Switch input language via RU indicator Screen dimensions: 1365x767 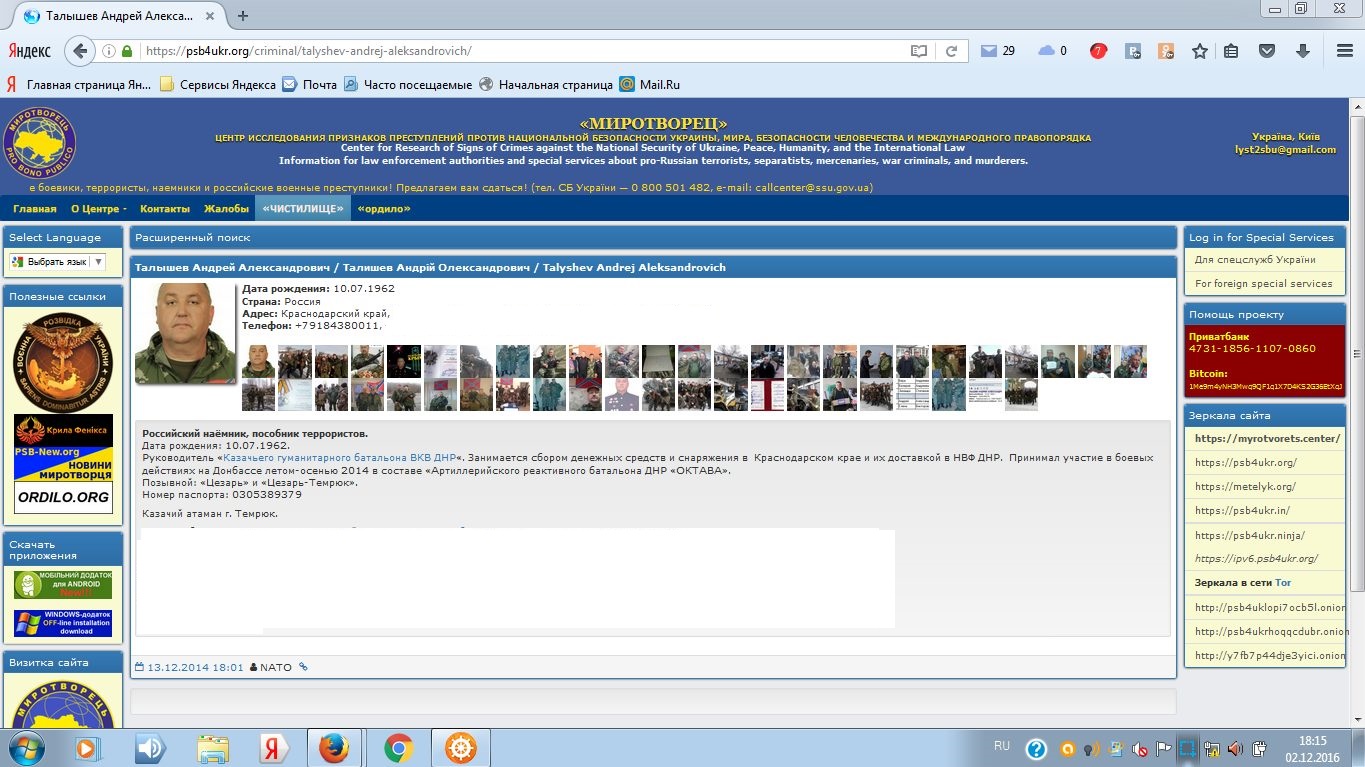tap(1002, 746)
